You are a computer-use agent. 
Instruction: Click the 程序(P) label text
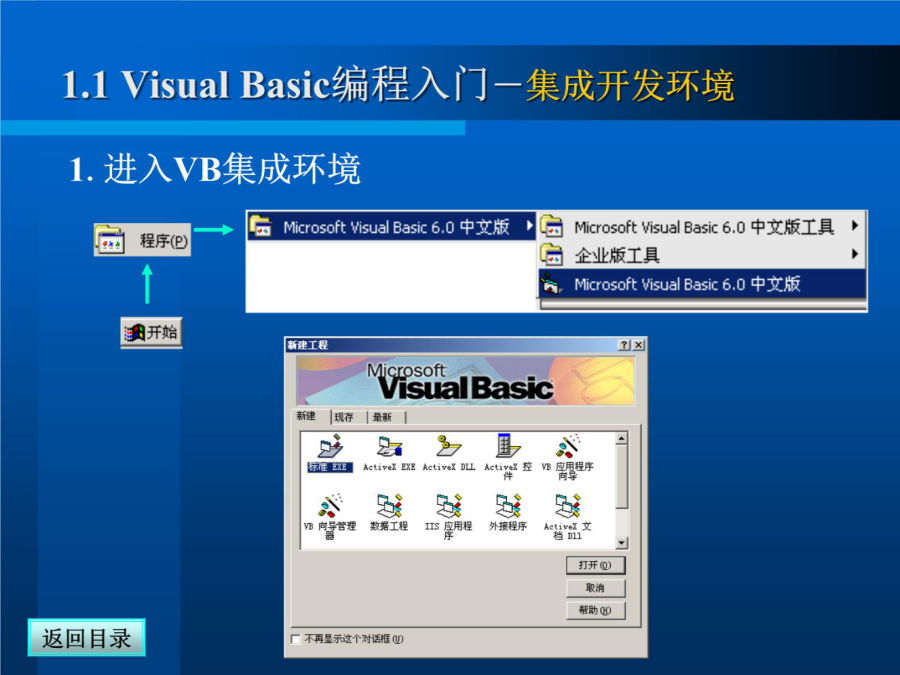(164, 240)
